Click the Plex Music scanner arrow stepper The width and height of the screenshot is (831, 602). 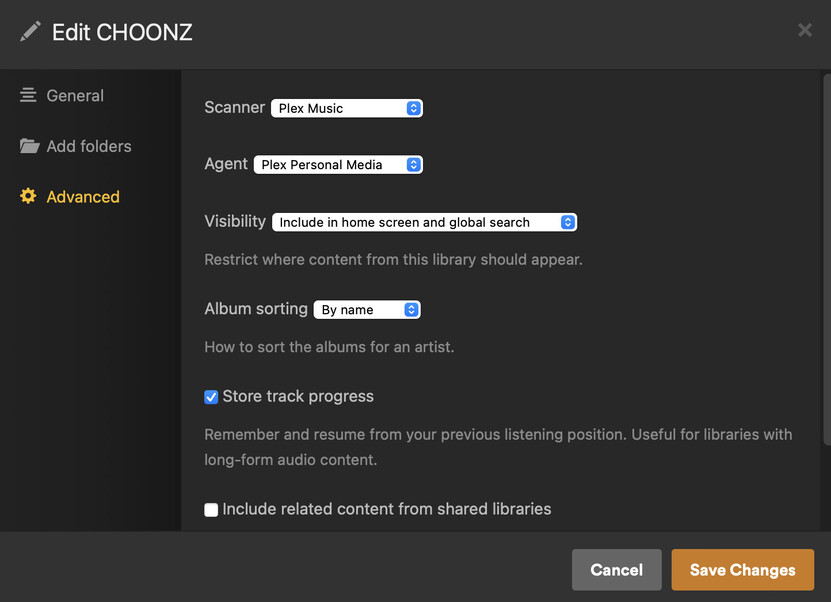tap(413, 108)
